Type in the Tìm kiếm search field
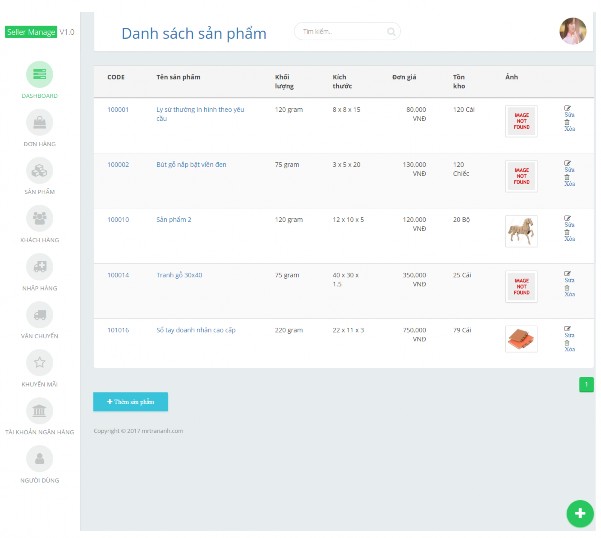Screen dimensions: 601x538 (x=340, y=32)
